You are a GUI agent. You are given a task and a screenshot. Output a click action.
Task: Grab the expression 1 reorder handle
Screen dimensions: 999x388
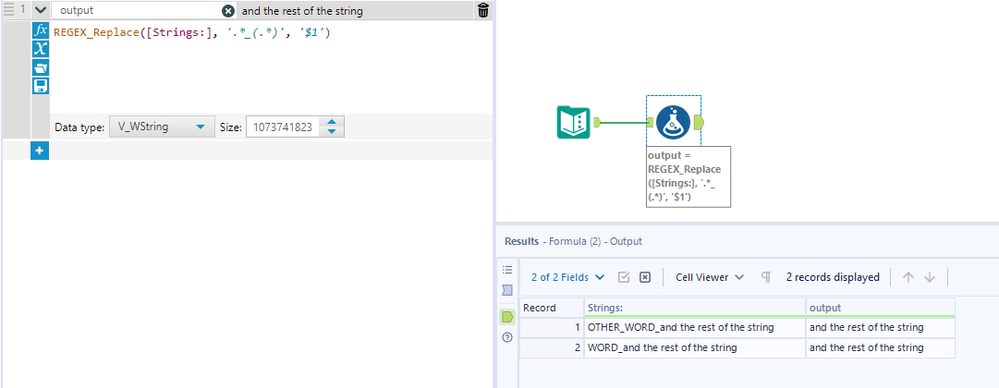point(9,10)
